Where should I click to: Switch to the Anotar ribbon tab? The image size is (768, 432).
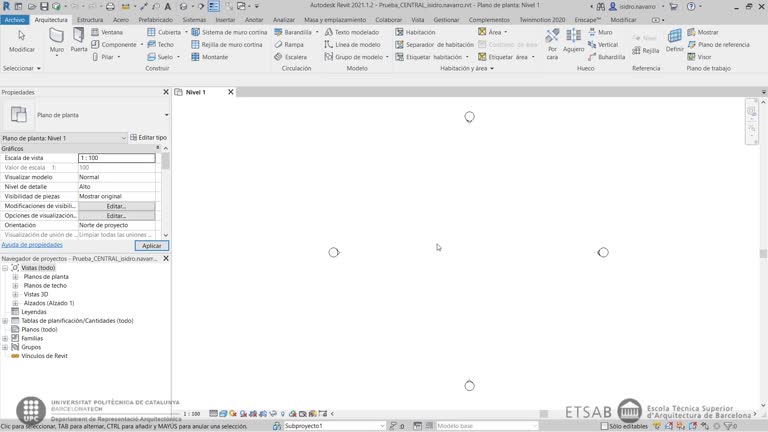pyautogui.click(x=254, y=19)
